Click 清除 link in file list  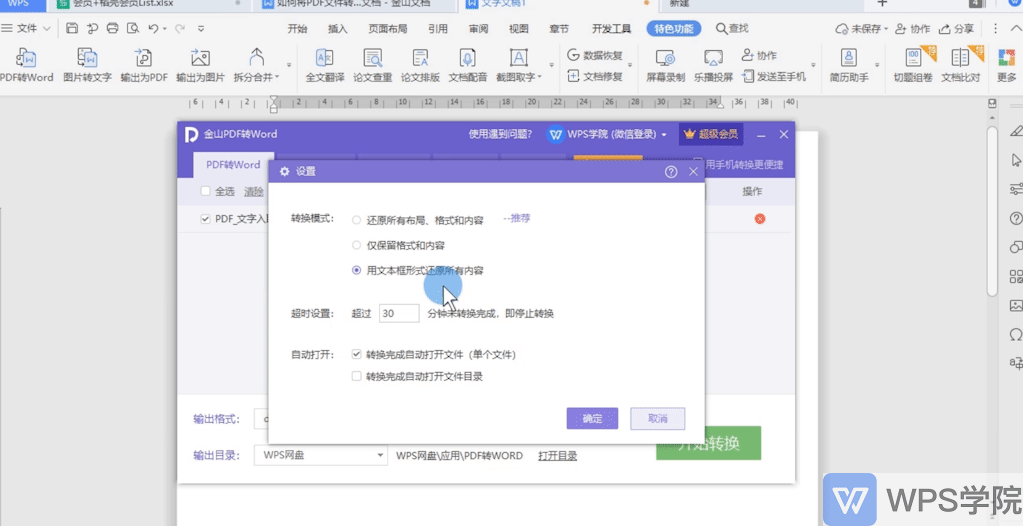[254, 191]
